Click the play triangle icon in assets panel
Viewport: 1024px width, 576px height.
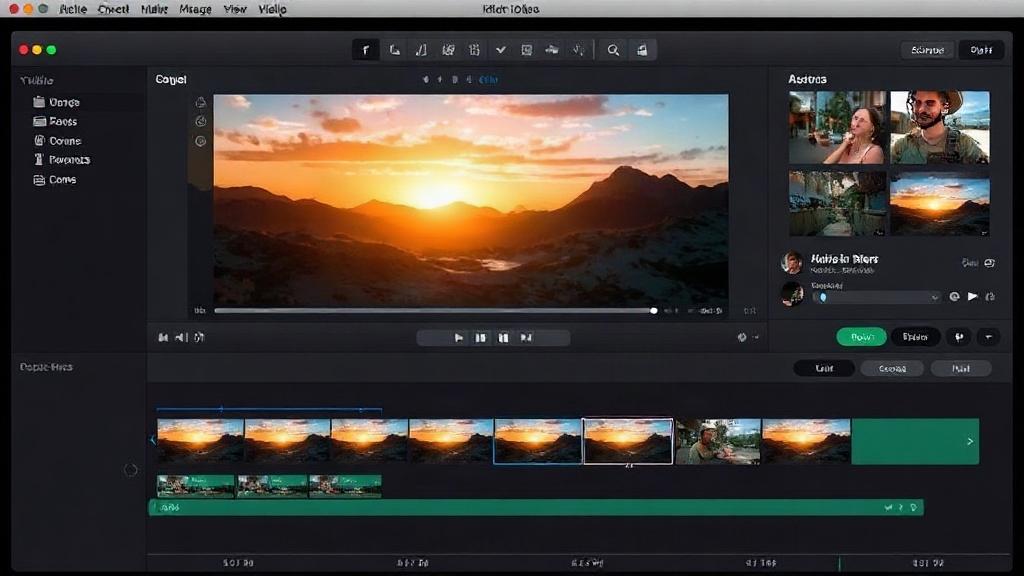972,296
